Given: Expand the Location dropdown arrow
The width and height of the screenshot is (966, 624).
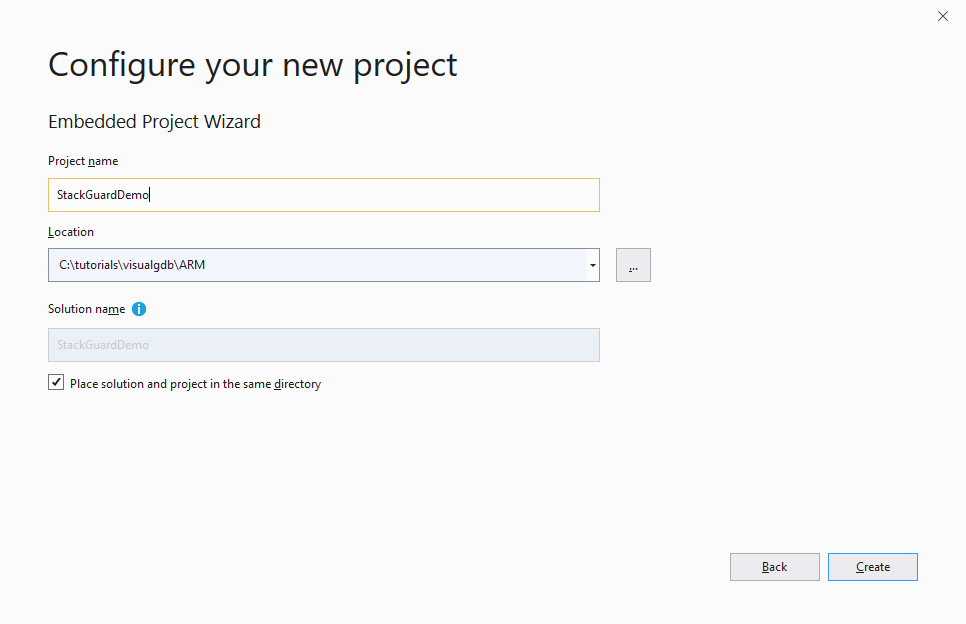Looking at the screenshot, I should coord(592,265).
